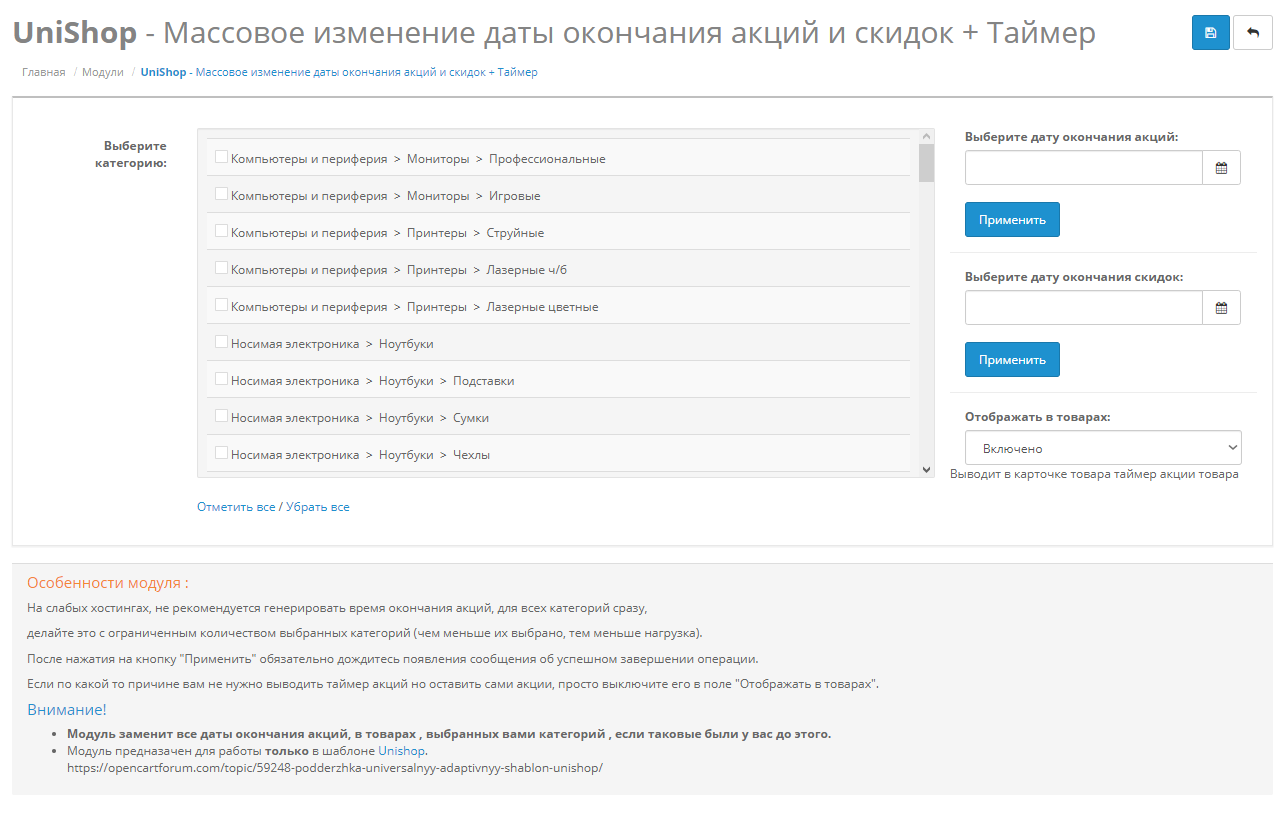Enable the Мониторы > Игровые checkbox

[222, 195]
